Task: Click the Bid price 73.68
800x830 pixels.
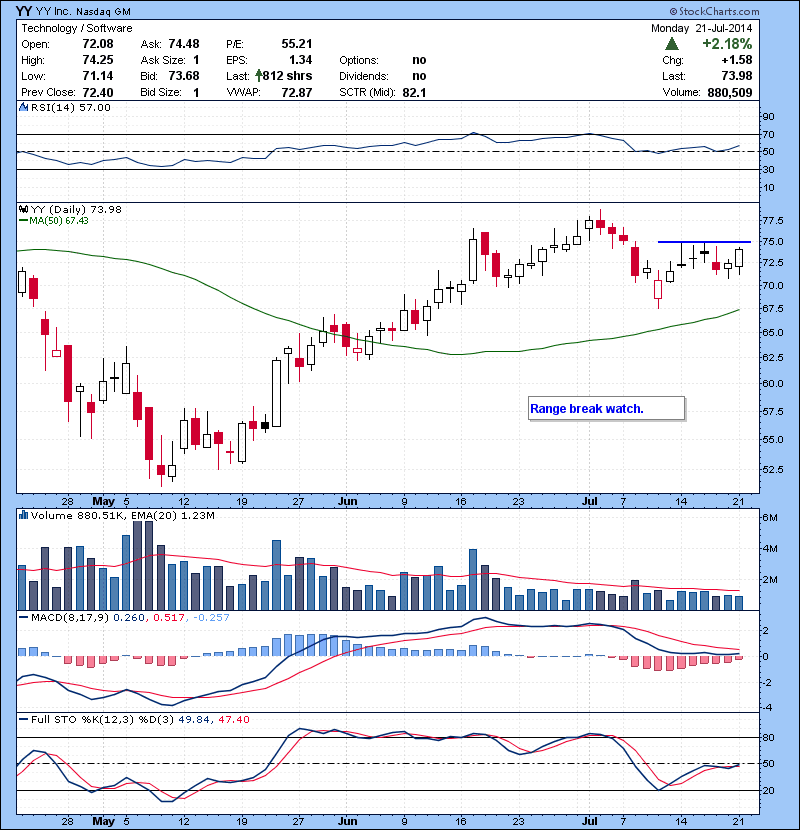Action: tap(184, 76)
